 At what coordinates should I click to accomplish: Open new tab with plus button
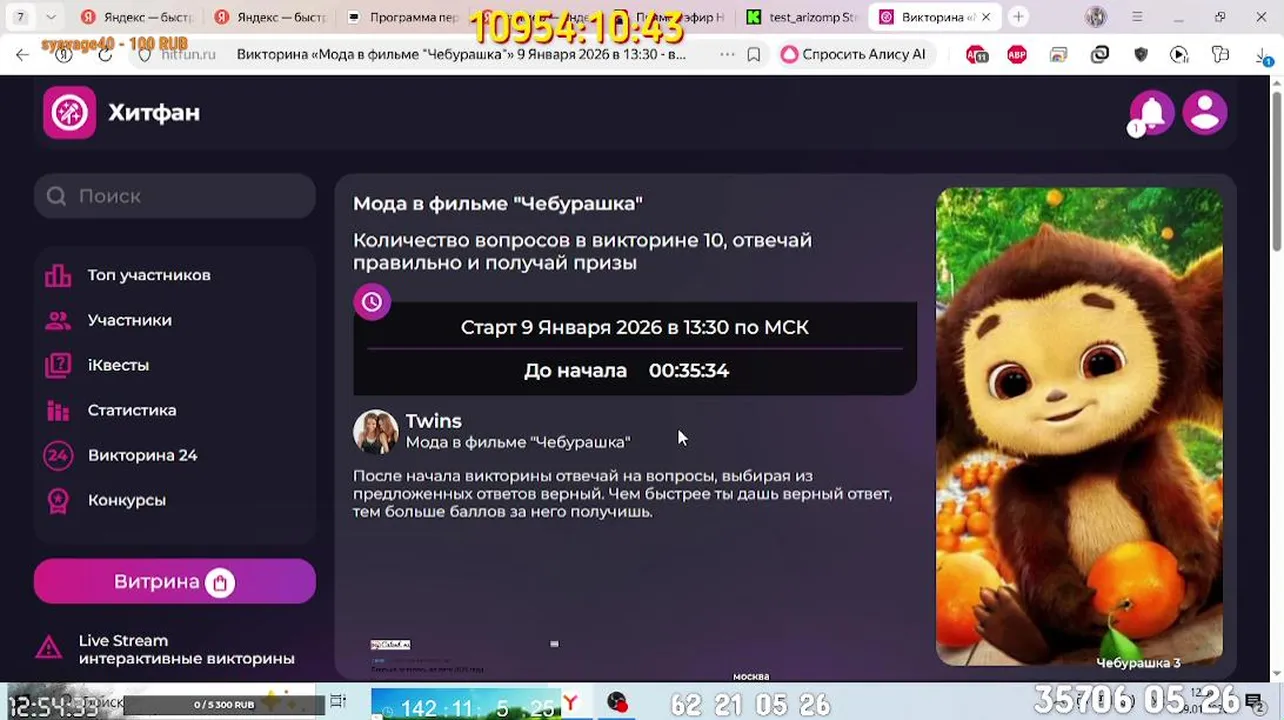pyautogui.click(x=1018, y=17)
